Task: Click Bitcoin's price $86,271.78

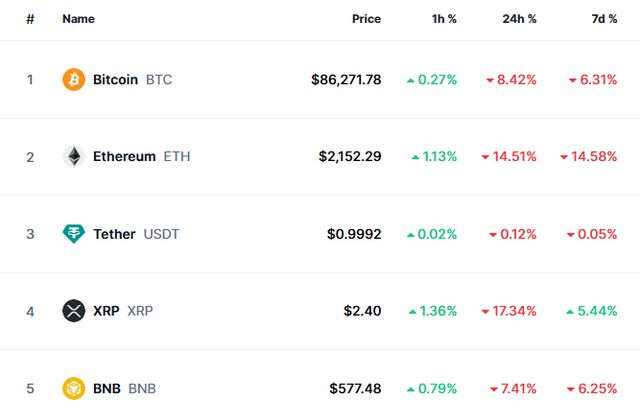Action: 346,79
